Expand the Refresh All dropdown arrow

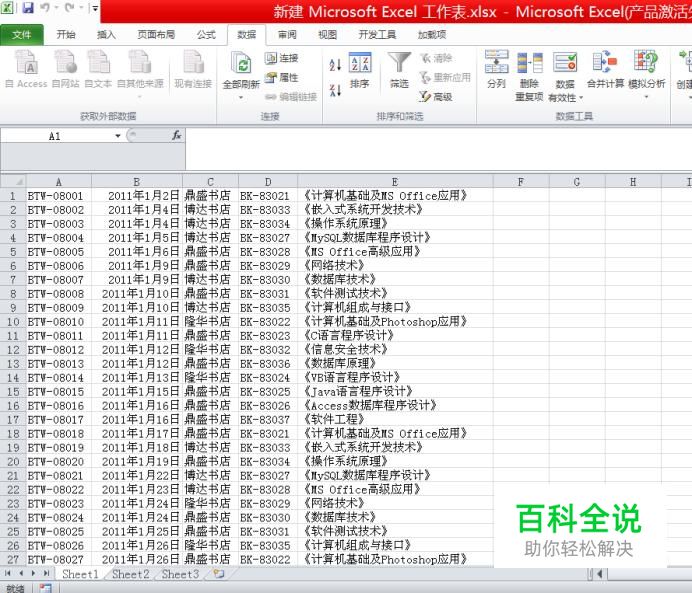pos(241,97)
